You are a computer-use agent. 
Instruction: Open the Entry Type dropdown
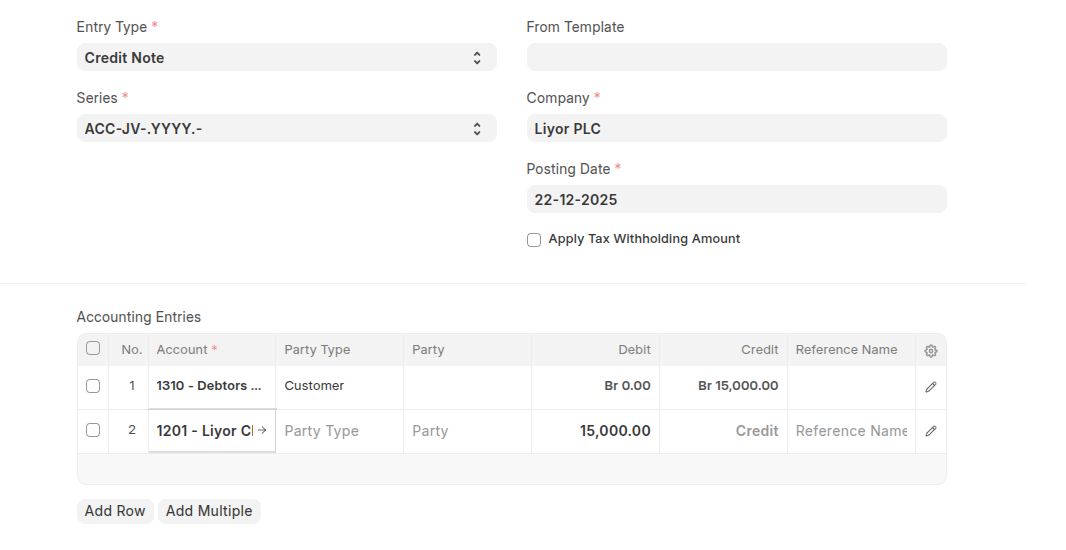pyautogui.click(x=286, y=58)
